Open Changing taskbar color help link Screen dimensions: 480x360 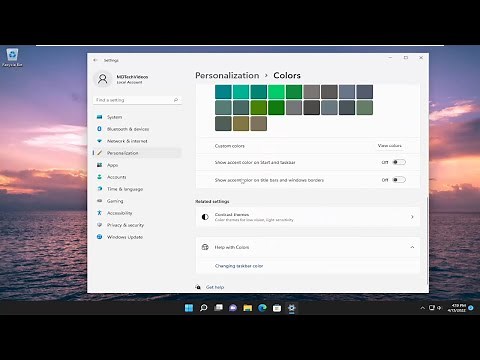[239, 266]
